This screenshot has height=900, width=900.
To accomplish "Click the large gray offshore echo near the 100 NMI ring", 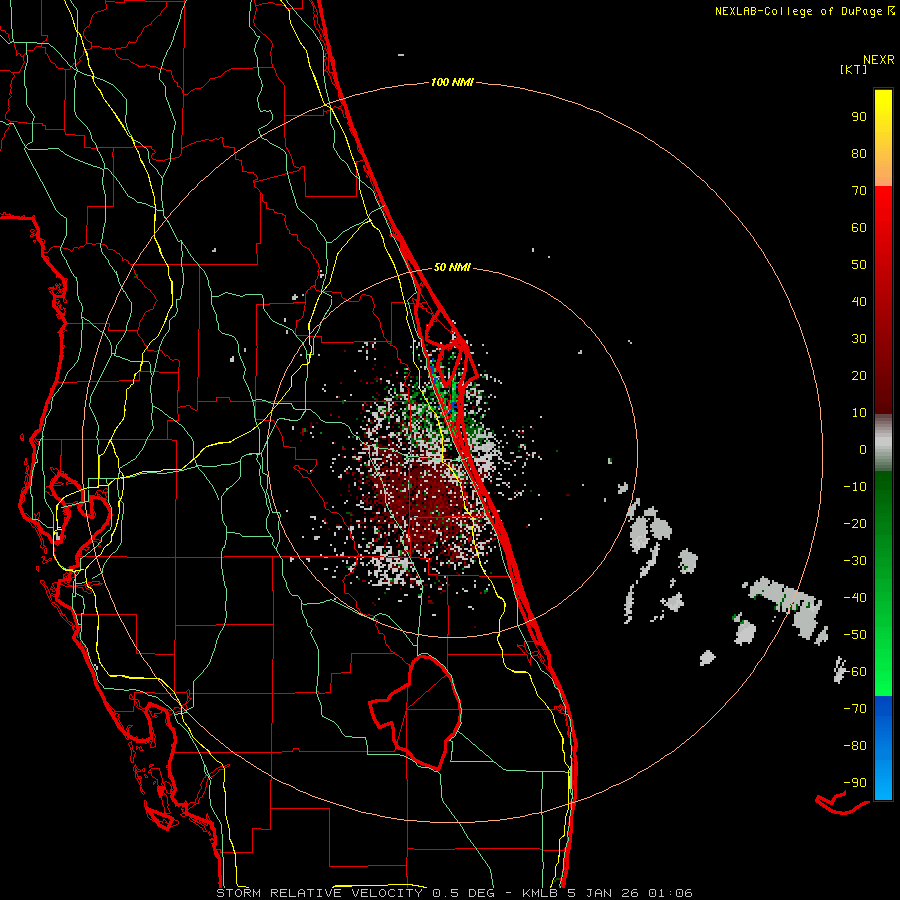I will [x=789, y=608].
